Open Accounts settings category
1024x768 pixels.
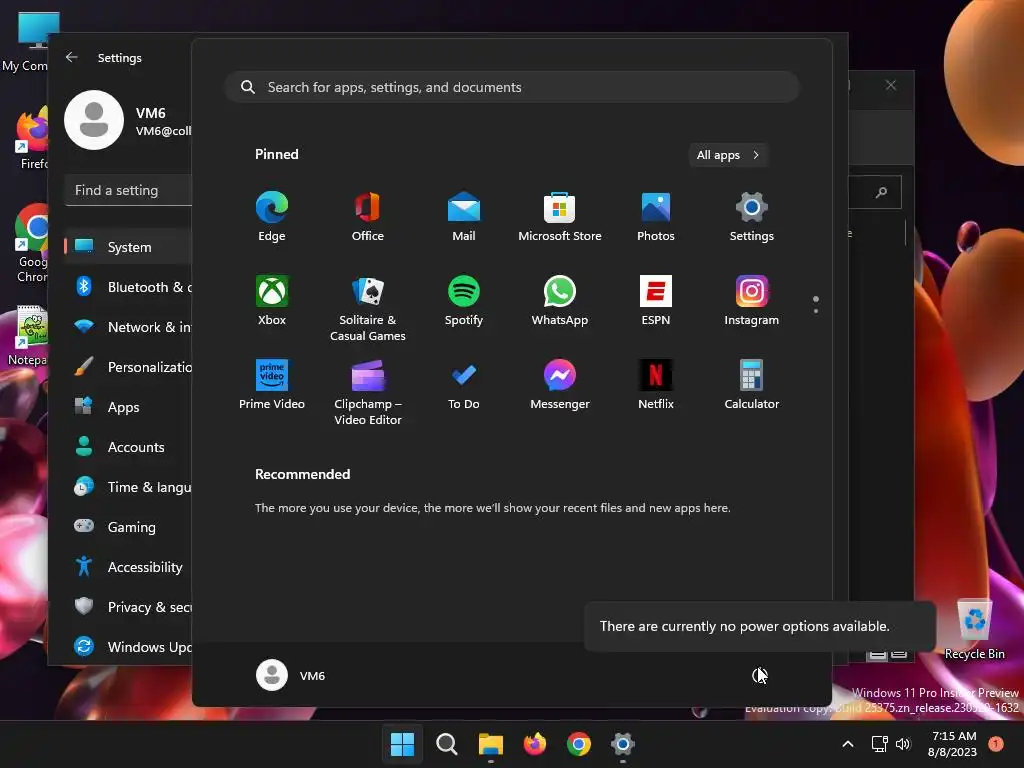[128, 447]
